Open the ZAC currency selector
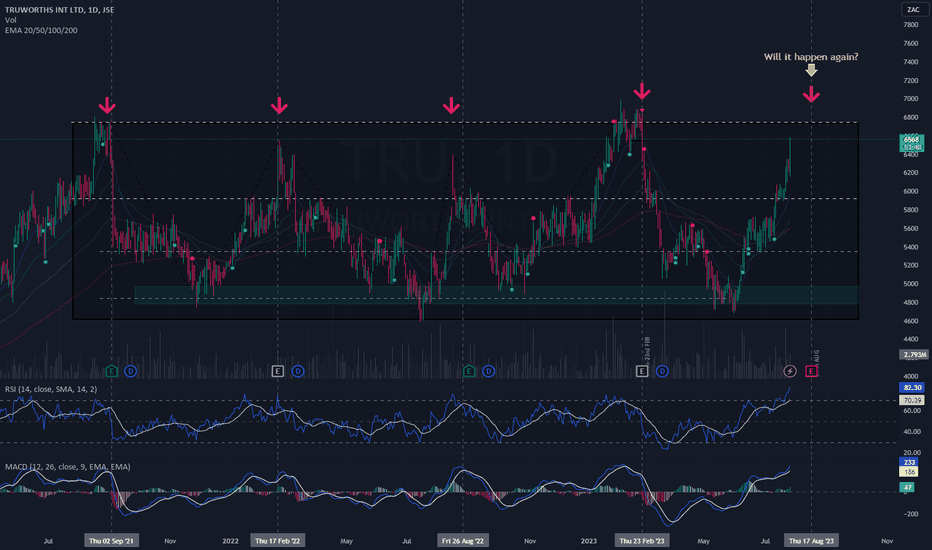932x550 pixels. pyautogui.click(x=913, y=10)
